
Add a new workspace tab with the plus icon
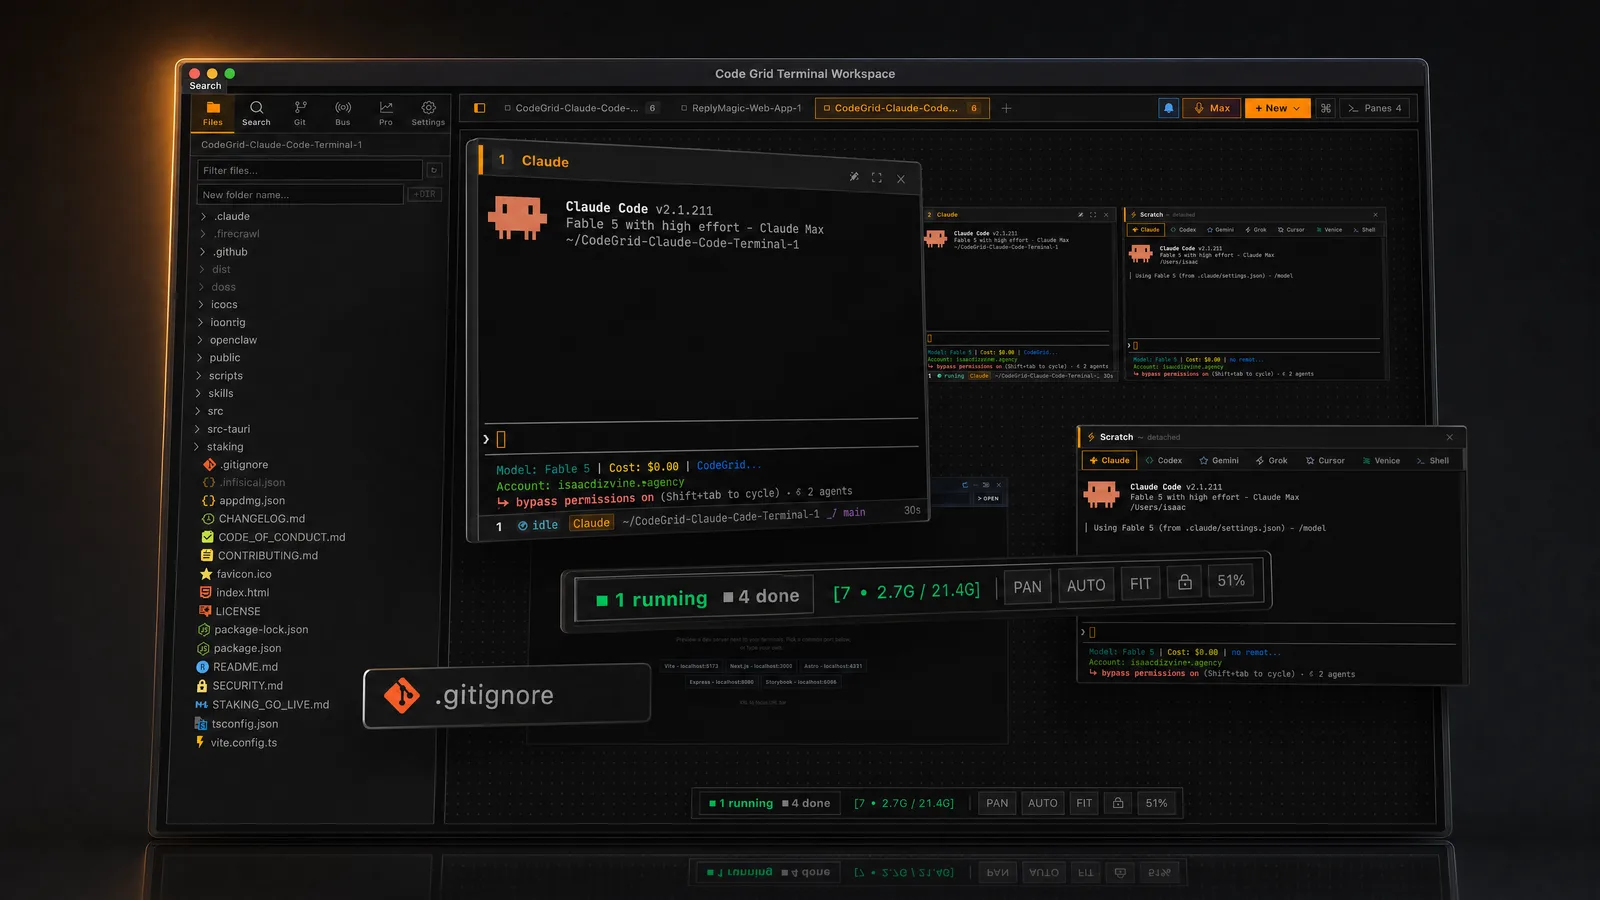click(x=1006, y=108)
